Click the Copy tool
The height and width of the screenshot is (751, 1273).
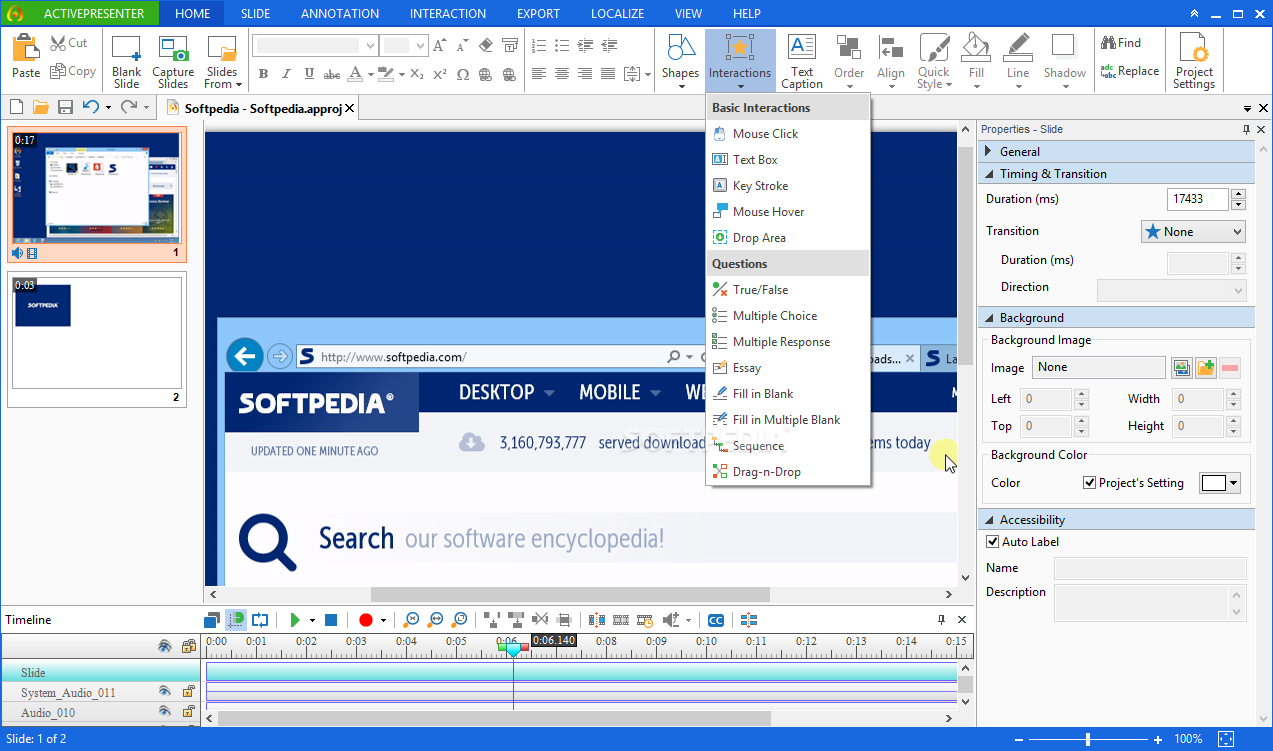click(72, 71)
